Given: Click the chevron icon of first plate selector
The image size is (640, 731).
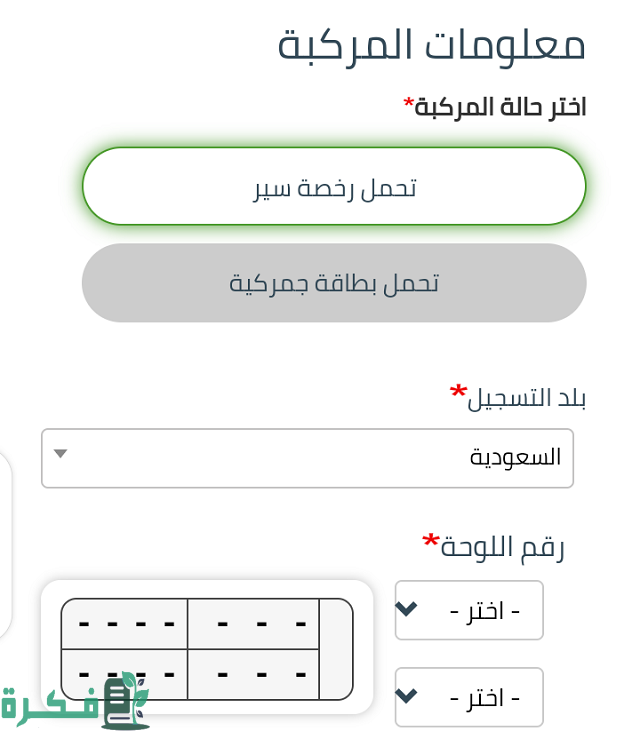Looking at the screenshot, I should (x=406, y=608).
